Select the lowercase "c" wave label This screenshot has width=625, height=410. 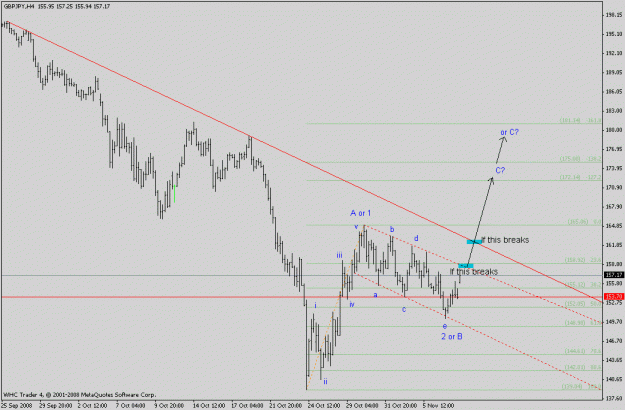404,309
